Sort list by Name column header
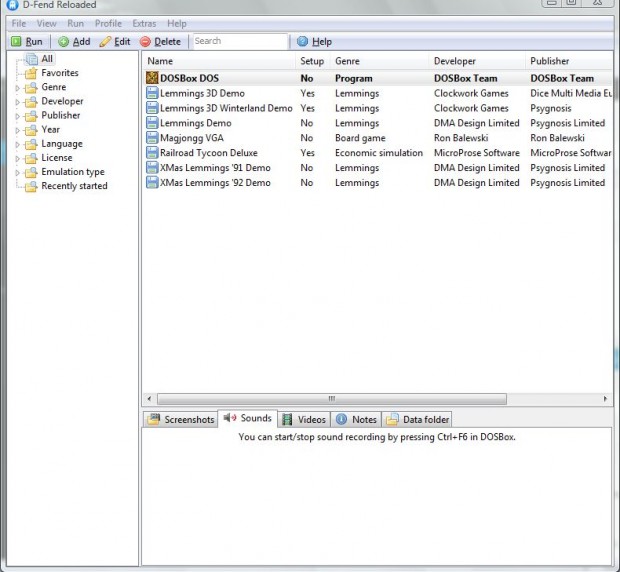 tap(219, 61)
